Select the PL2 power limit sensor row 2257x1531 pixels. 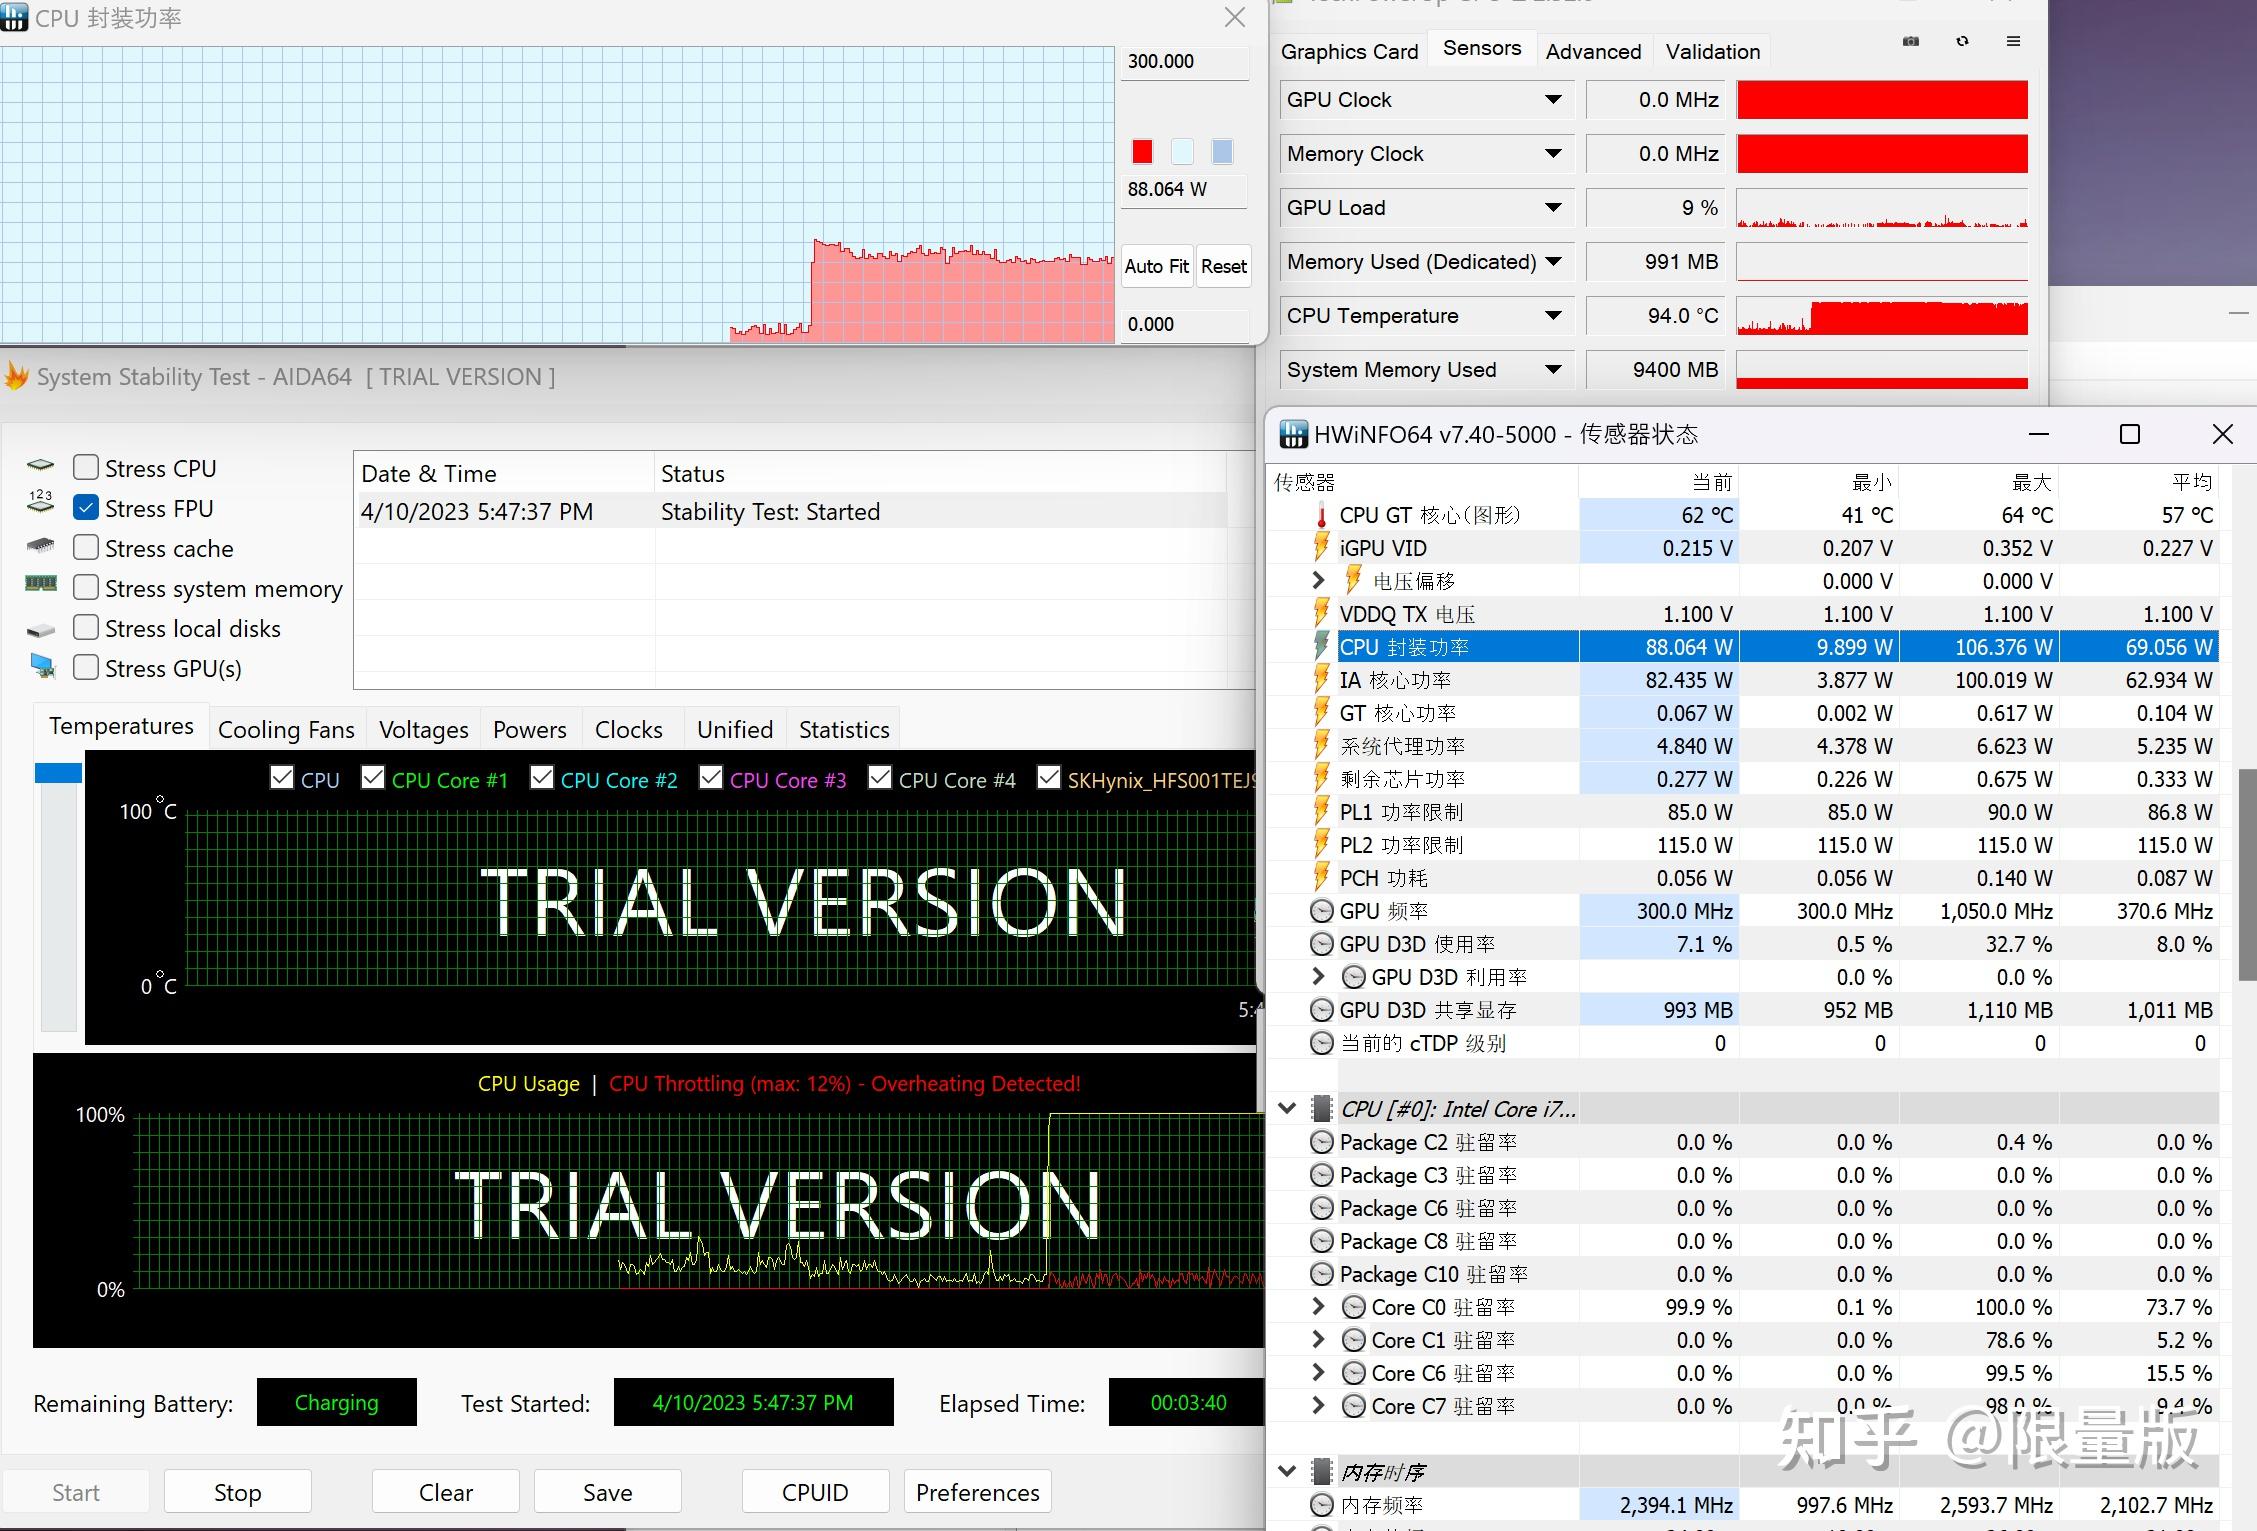[x=1401, y=846]
